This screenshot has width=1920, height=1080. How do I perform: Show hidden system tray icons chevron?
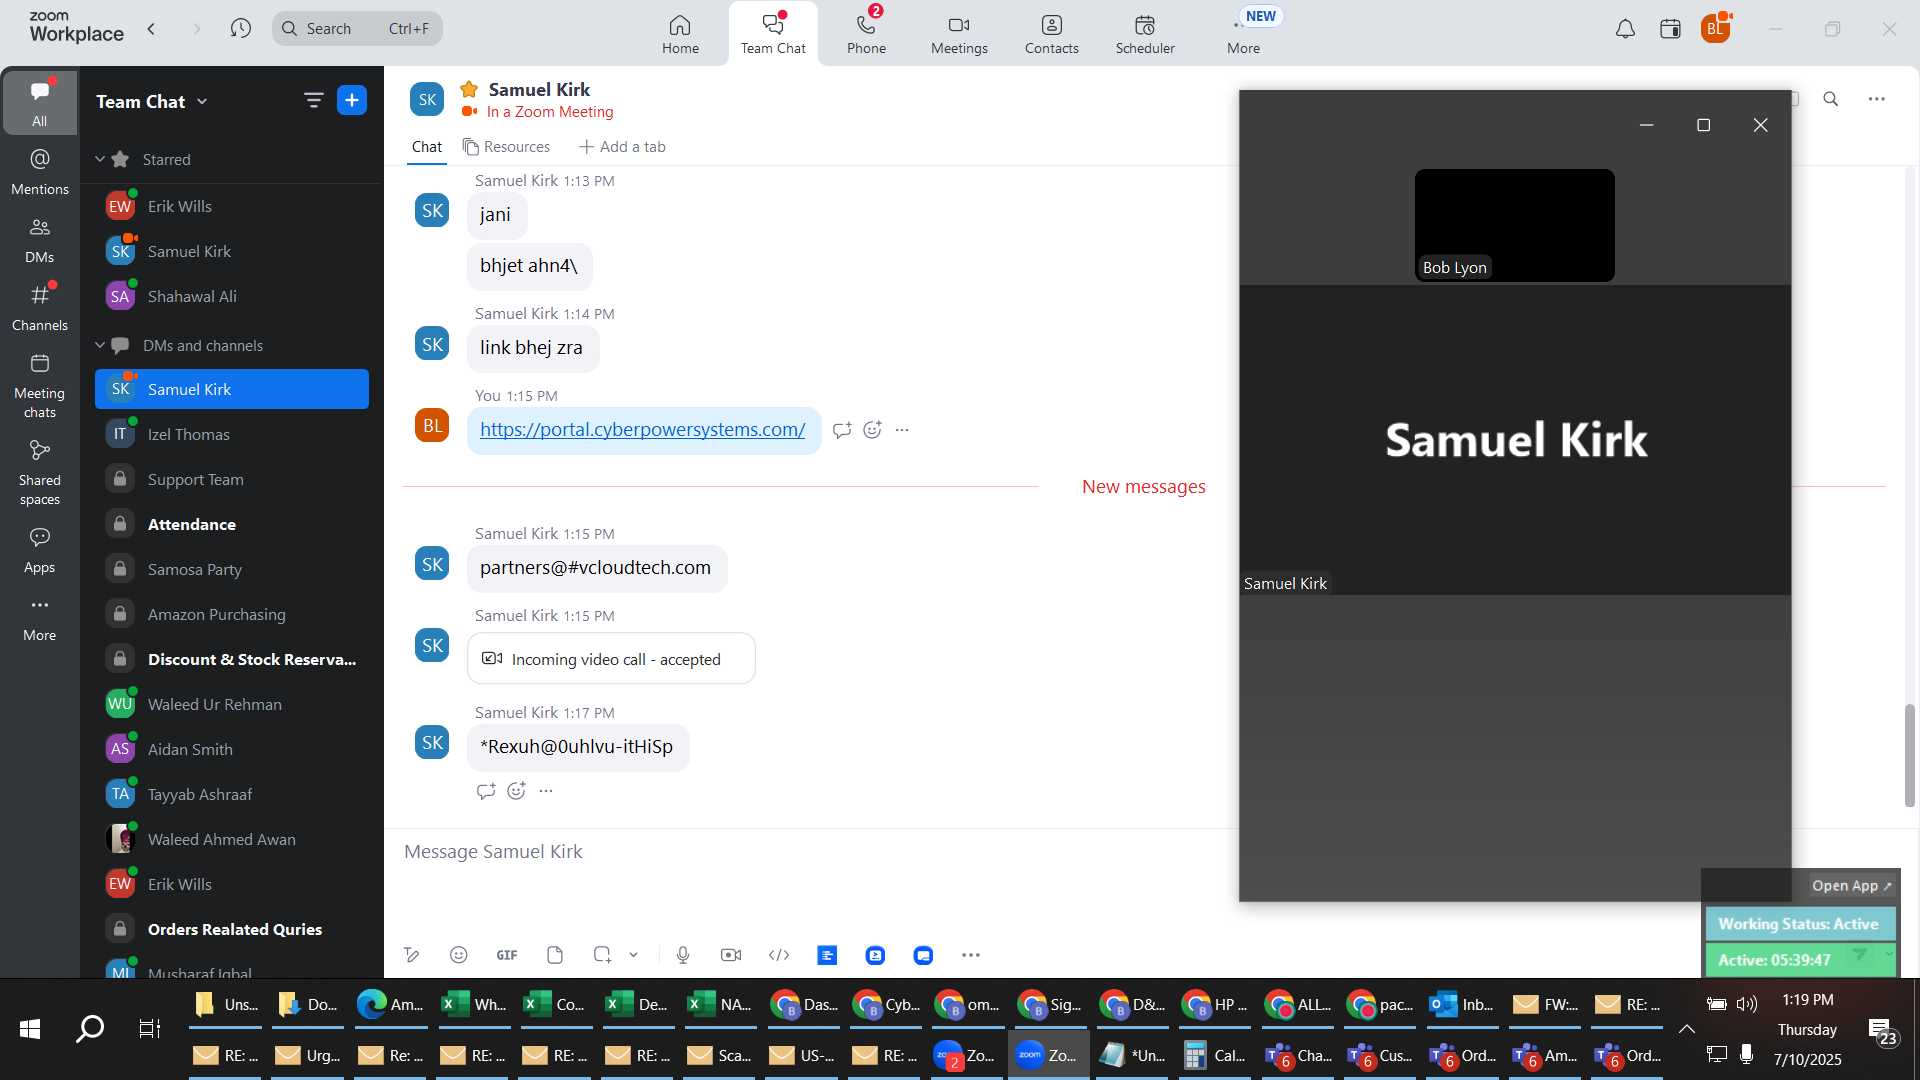click(x=1686, y=1029)
